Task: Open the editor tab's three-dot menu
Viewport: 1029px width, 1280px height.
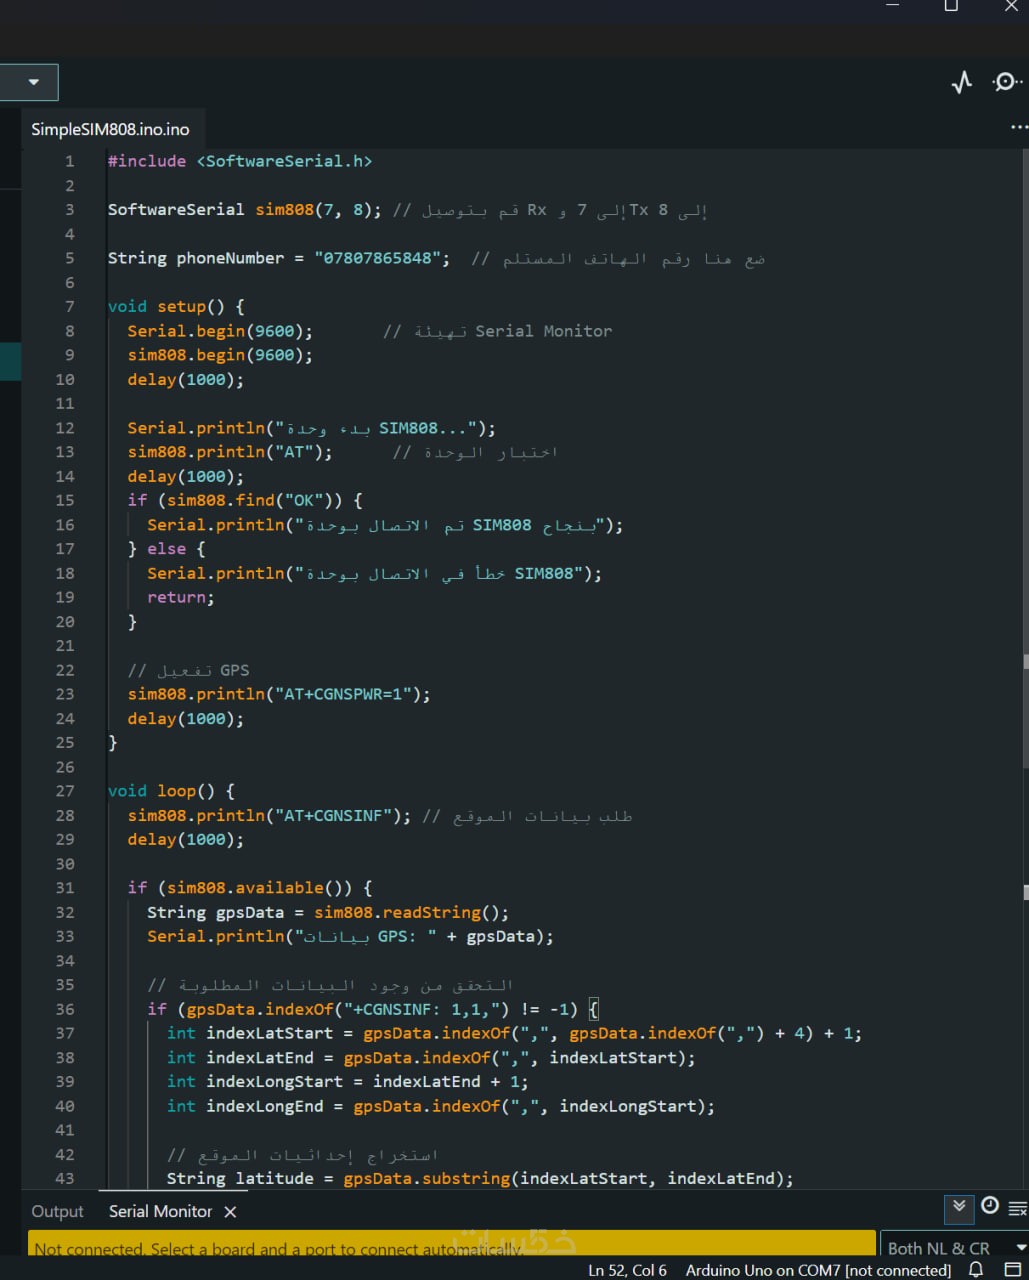Action: tap(1019, 128)
